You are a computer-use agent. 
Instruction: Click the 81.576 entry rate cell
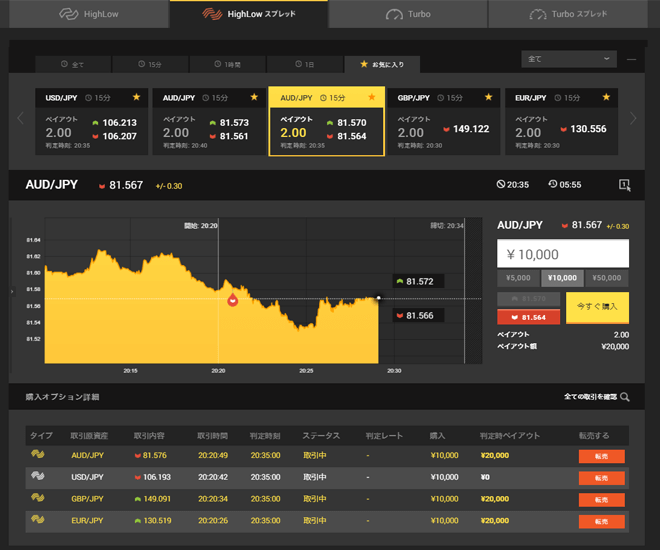(x=151, y=455)
